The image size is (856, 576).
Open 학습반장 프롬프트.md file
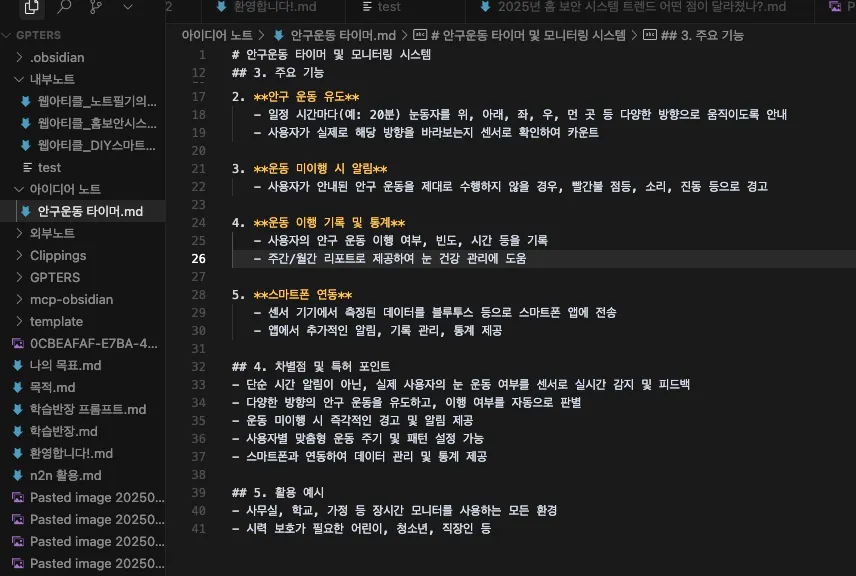pos(88,409)
